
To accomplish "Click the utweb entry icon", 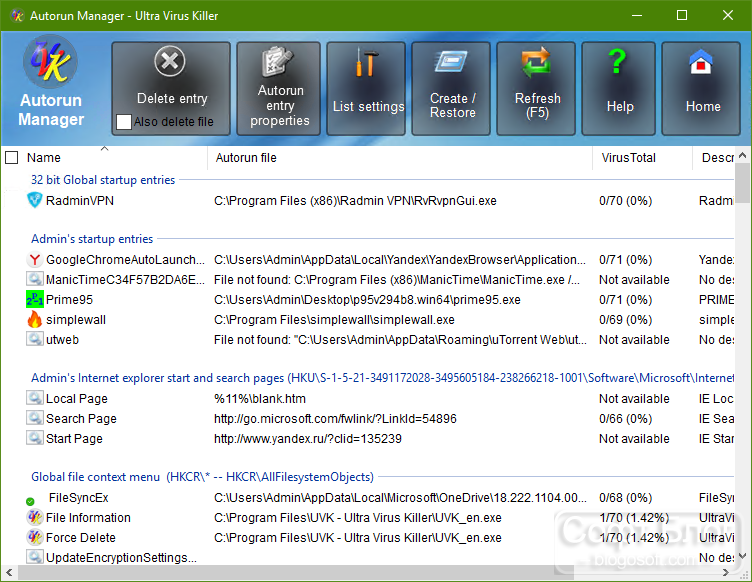I will pyautogui.click(x=35, y=339).
